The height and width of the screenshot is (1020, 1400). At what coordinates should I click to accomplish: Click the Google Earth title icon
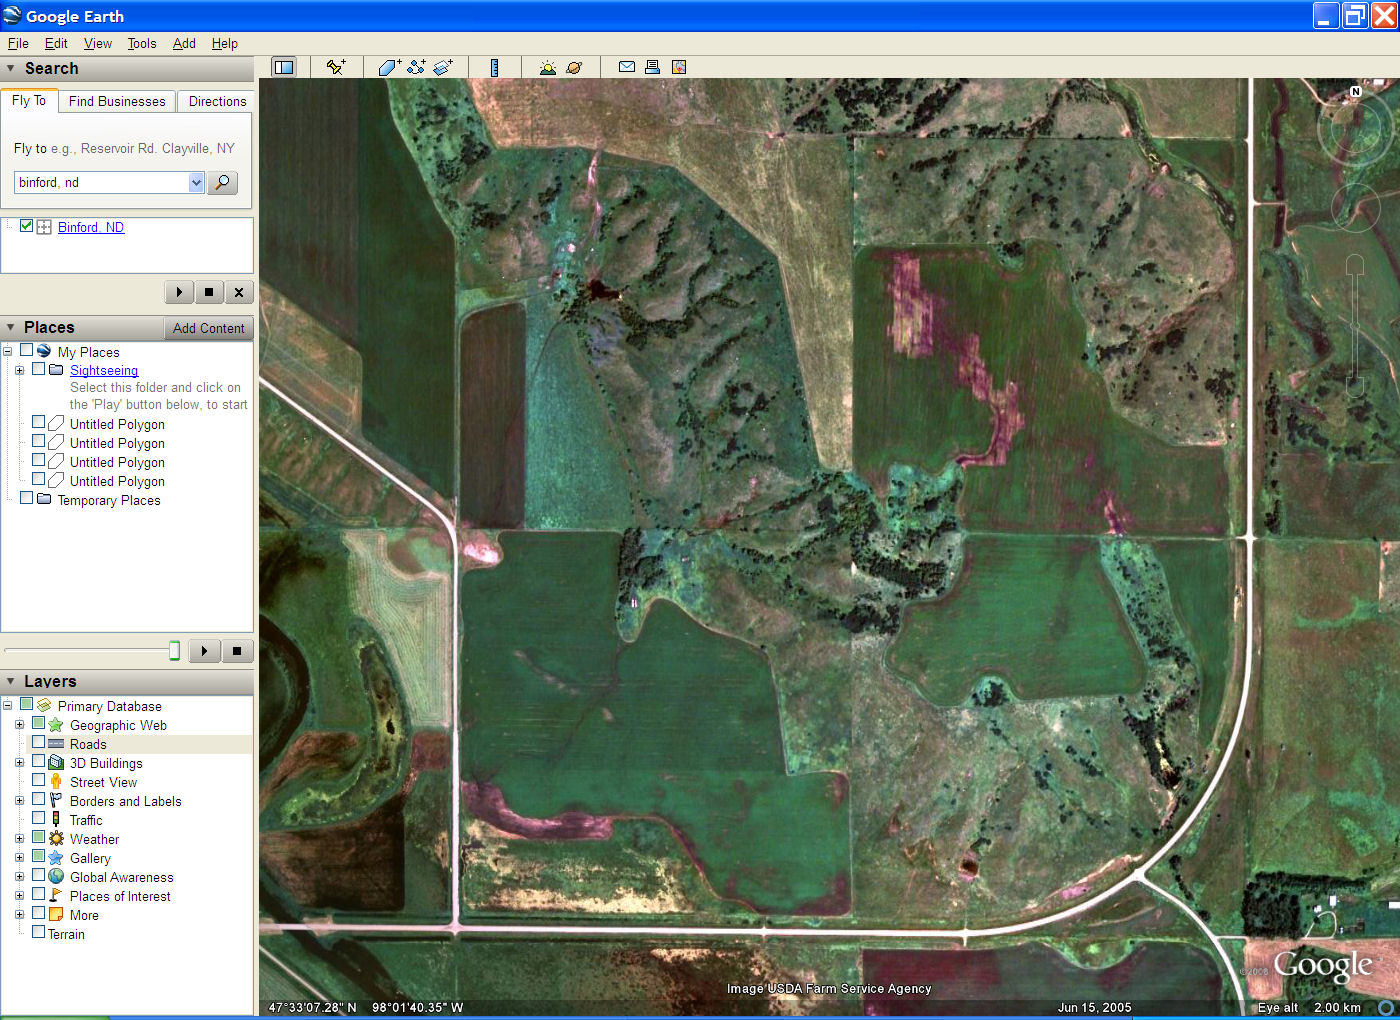pyautogui.click(x=12, y=15)
